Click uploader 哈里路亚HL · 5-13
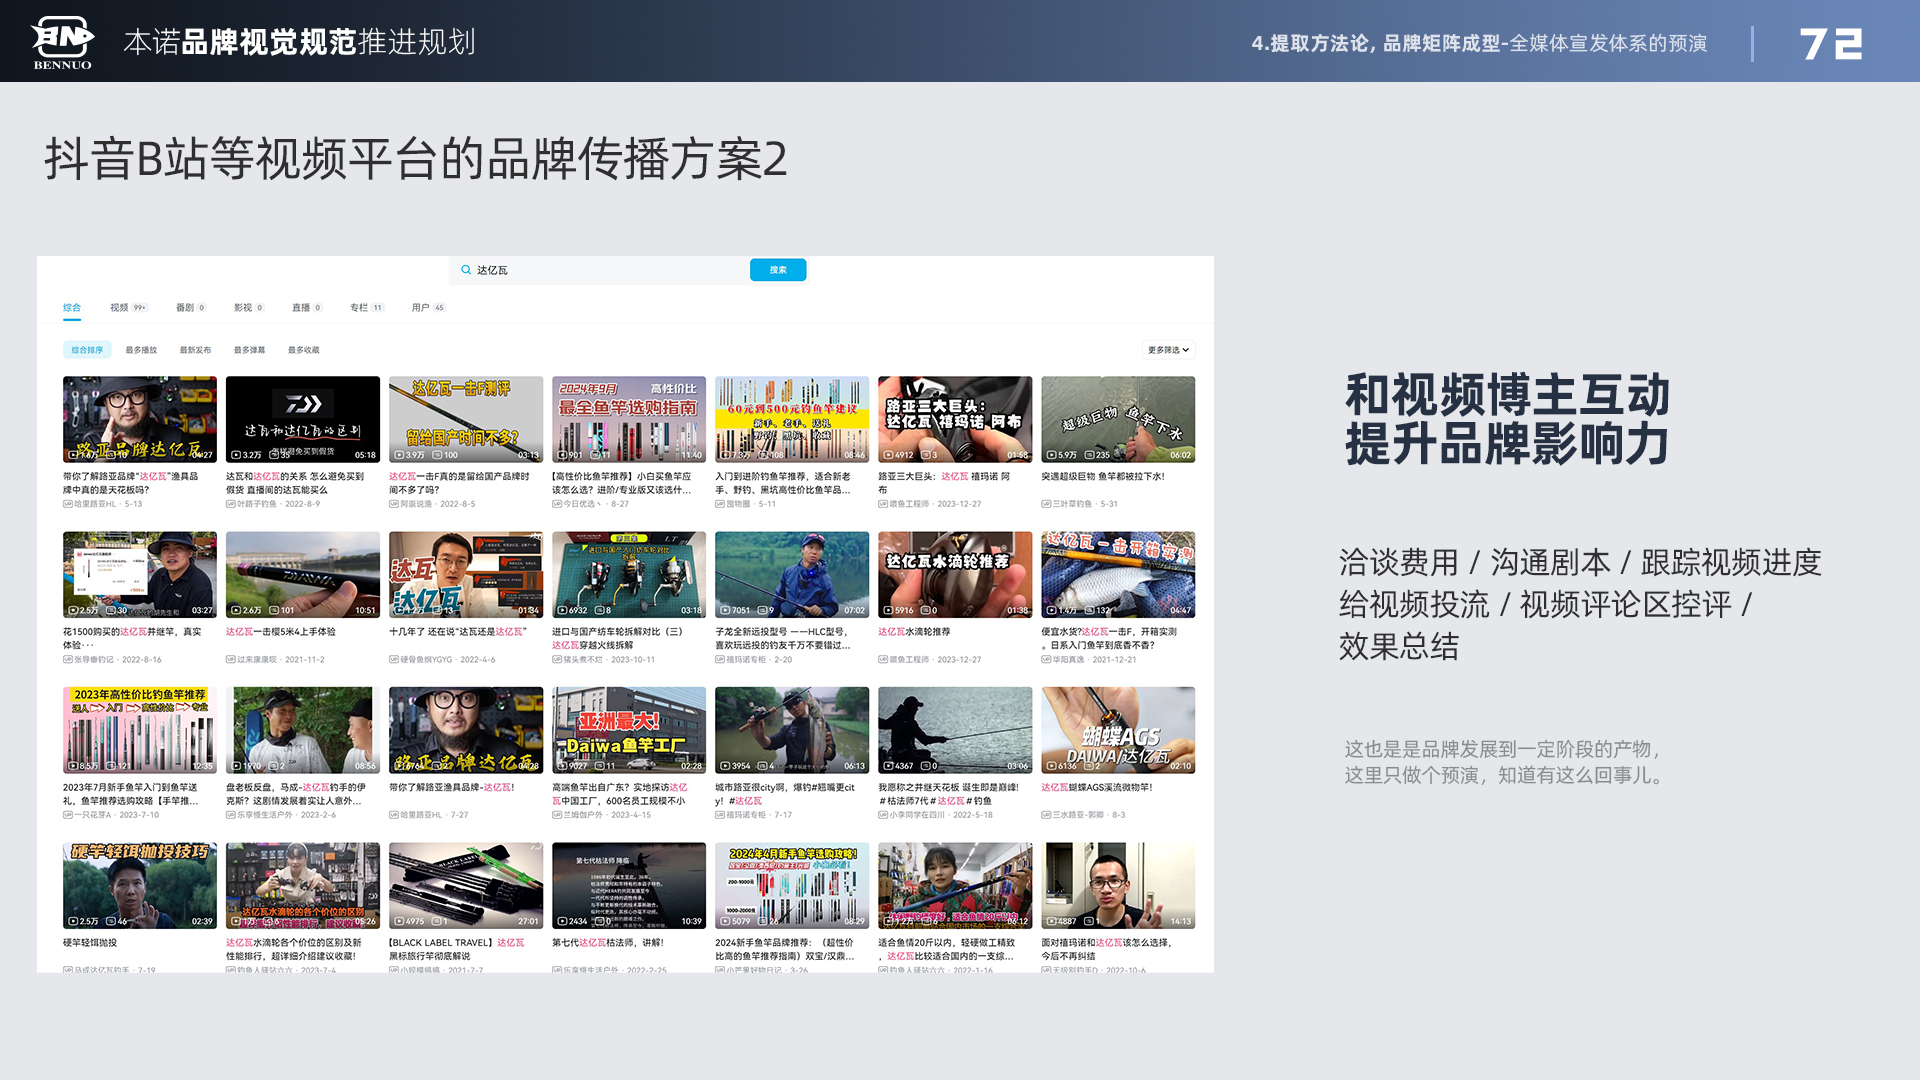The image size is (1920, 1080). click(x=103, y=504)
